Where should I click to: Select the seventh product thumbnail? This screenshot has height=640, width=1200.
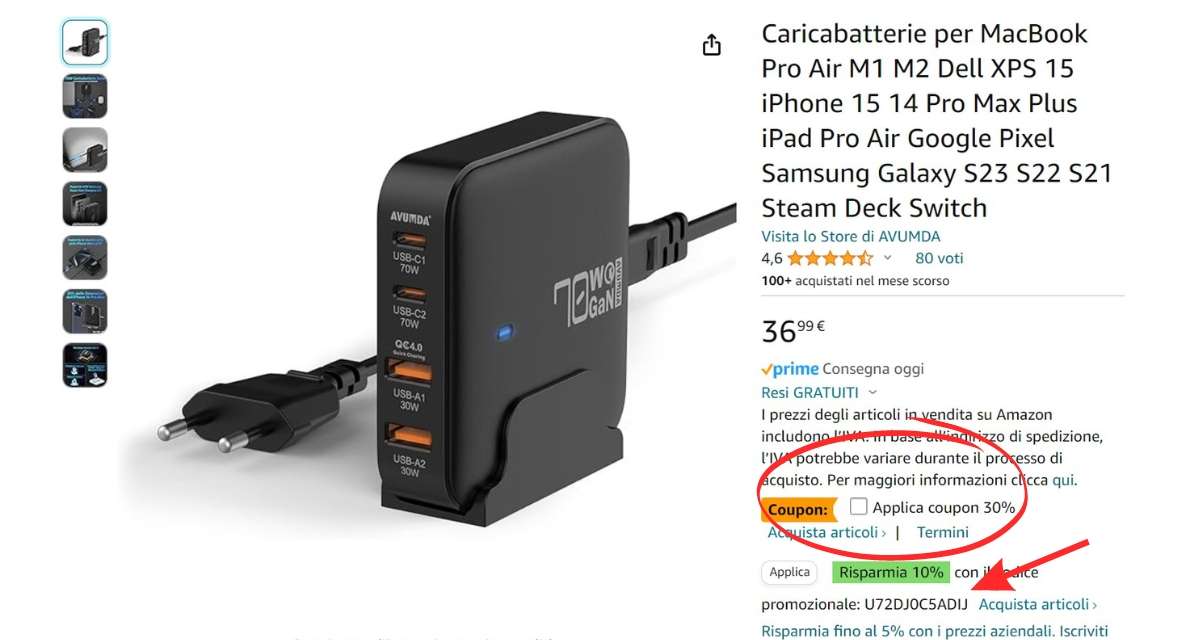pyautogui.click(x=85, y=366)
